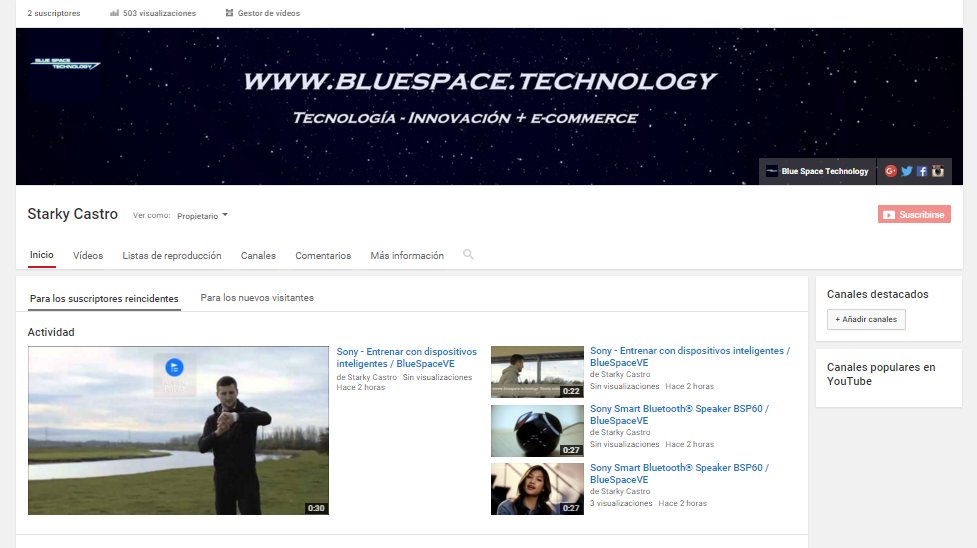Click the Canales destacados heading

877,294
